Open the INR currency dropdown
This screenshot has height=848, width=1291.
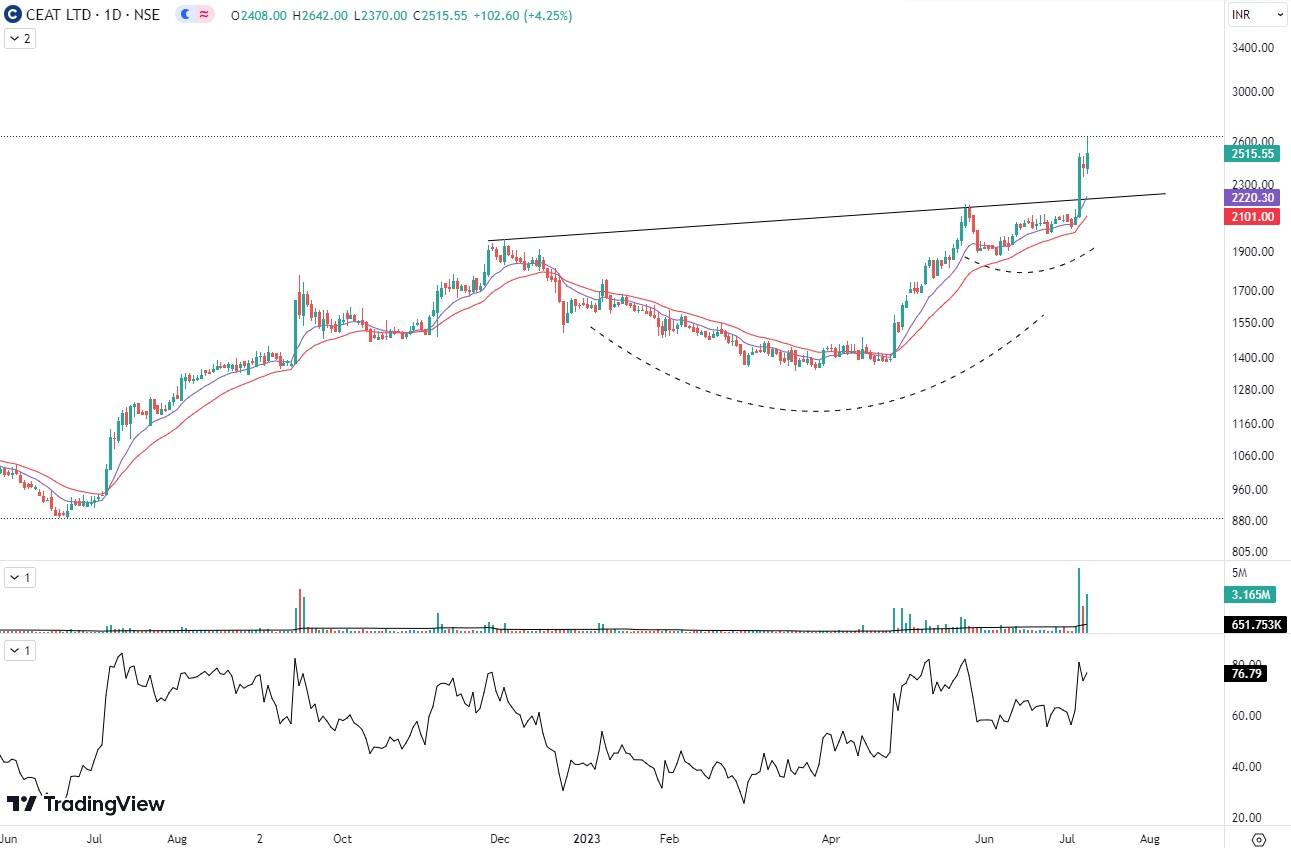(x=1257, y=14)
